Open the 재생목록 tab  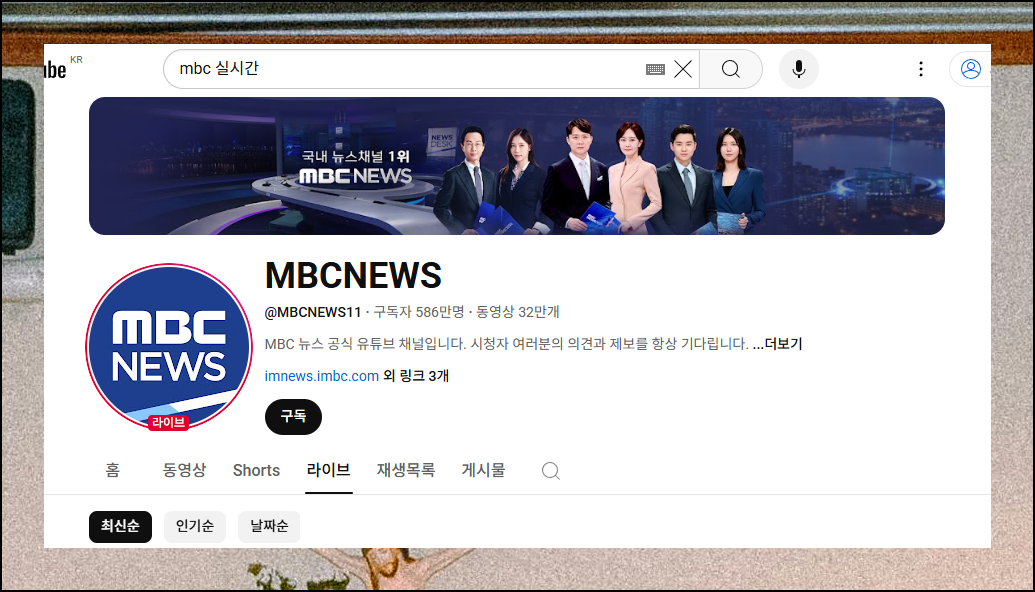coord(405,470)
